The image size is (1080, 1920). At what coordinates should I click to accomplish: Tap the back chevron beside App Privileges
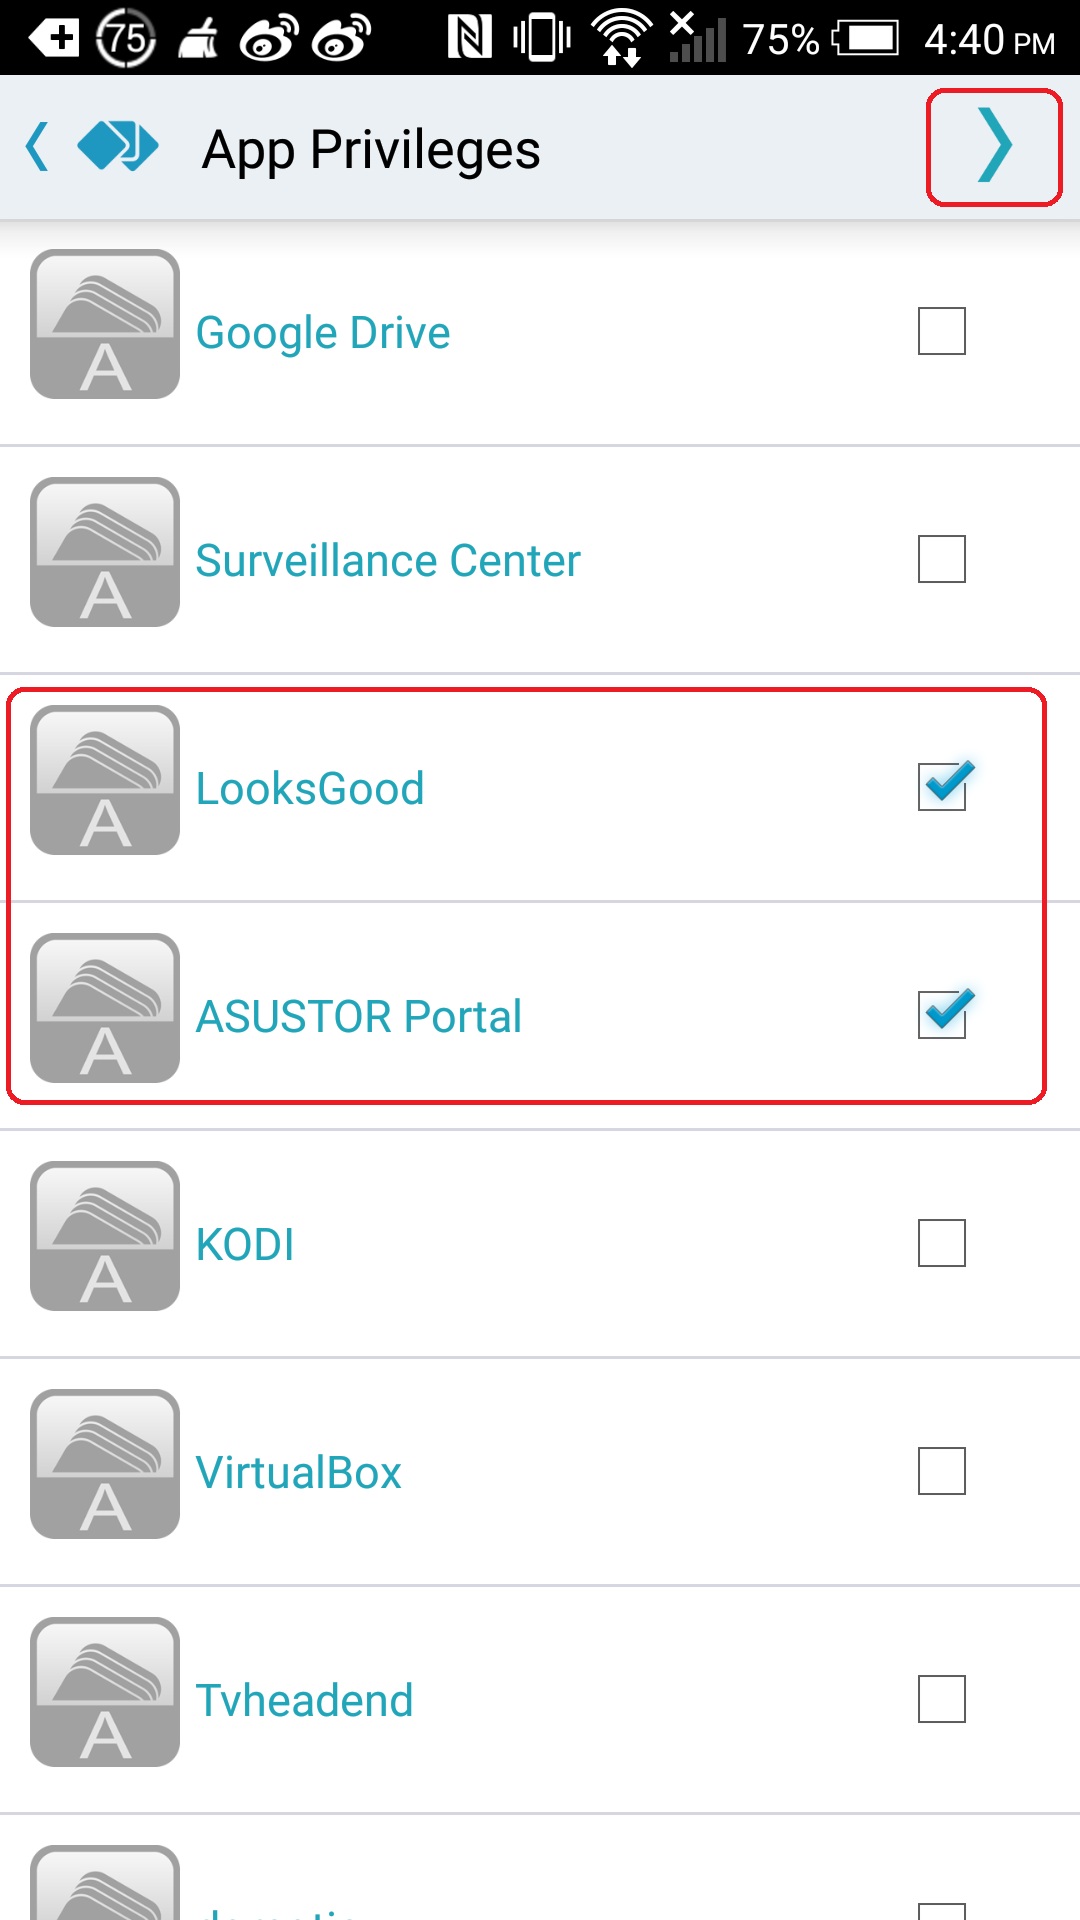click(x=37, y=147)
